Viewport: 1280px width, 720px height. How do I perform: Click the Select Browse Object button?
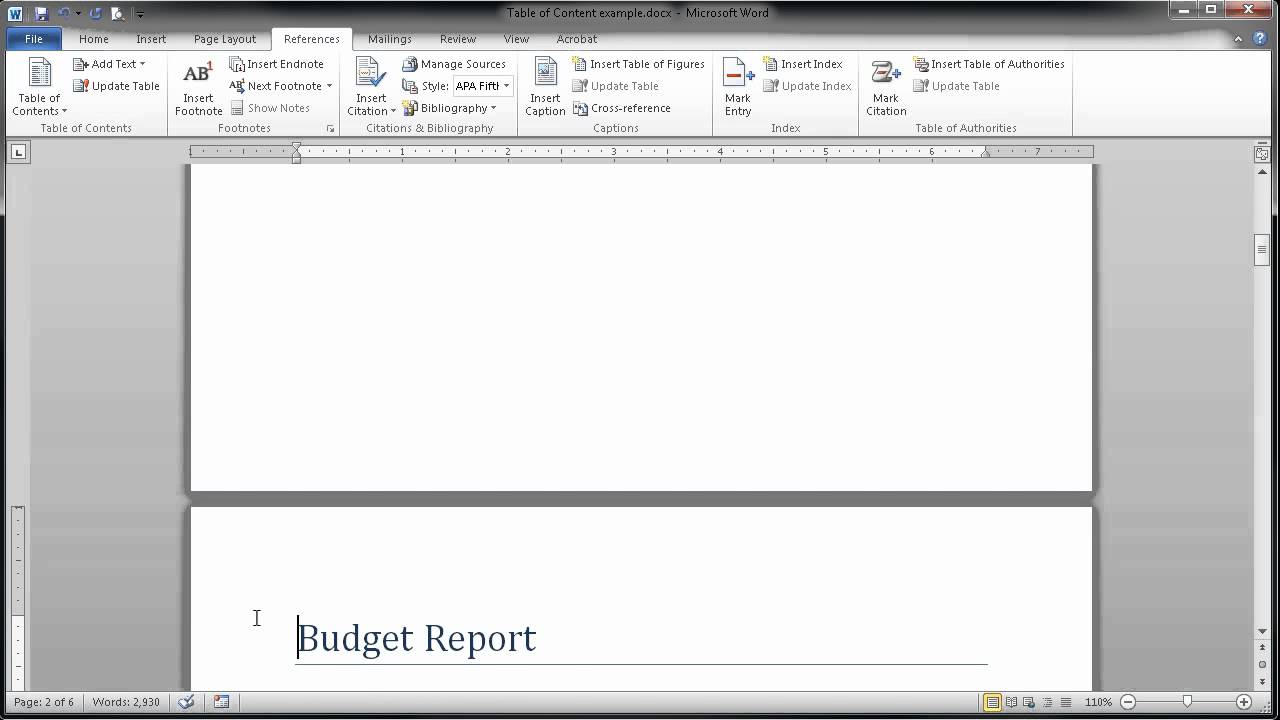pos(1261,665)
